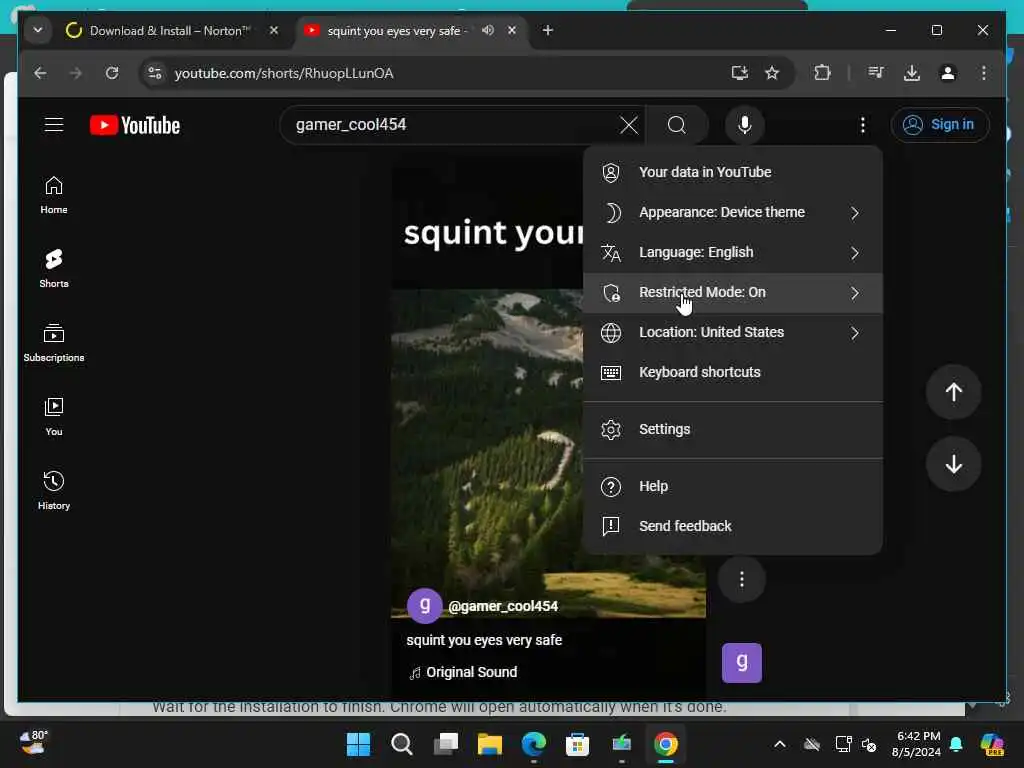Open Shorts in the sidebar

(x=54, y=269)
